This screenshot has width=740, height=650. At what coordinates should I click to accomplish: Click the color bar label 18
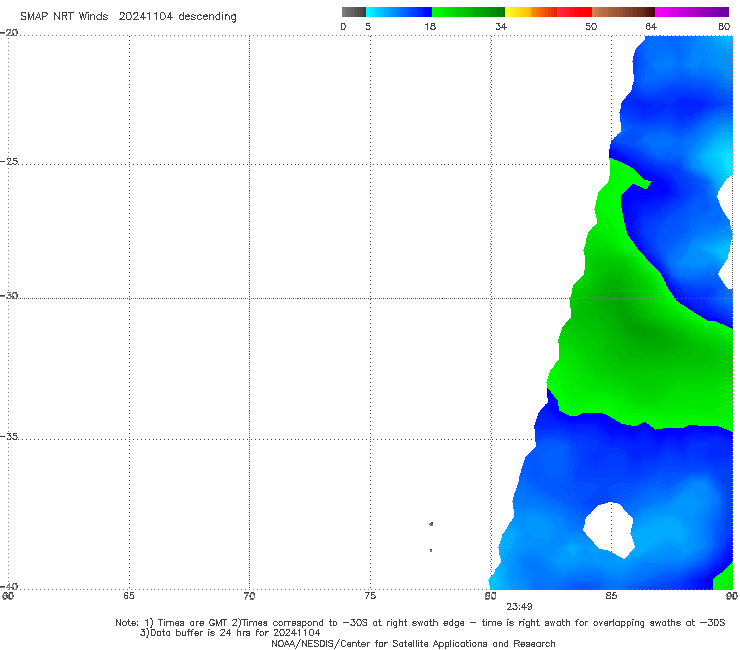tap(430, 26)
